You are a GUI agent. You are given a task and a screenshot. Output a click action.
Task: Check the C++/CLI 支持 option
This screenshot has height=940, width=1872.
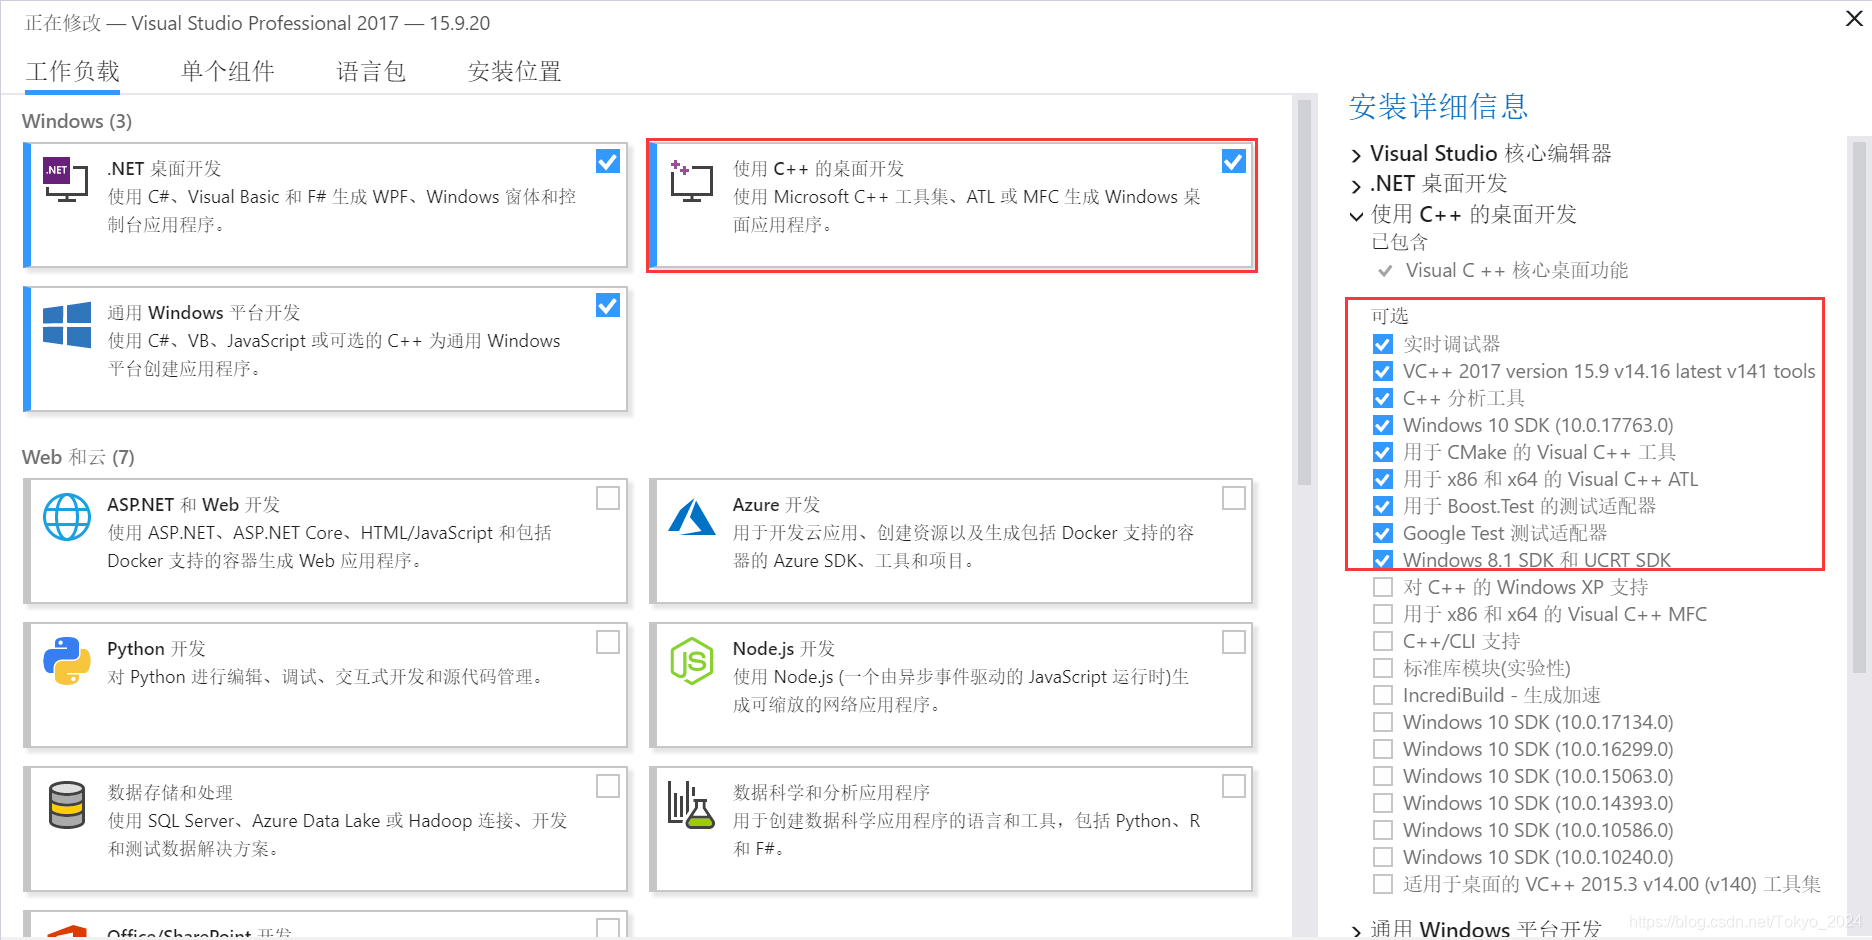click(1383, 641)
